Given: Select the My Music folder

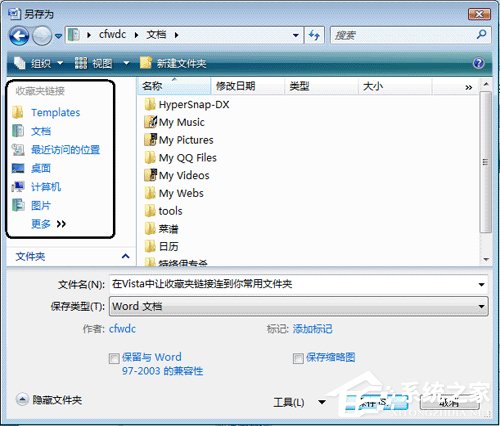Looking at the screenshot, I should coord(182,122).
